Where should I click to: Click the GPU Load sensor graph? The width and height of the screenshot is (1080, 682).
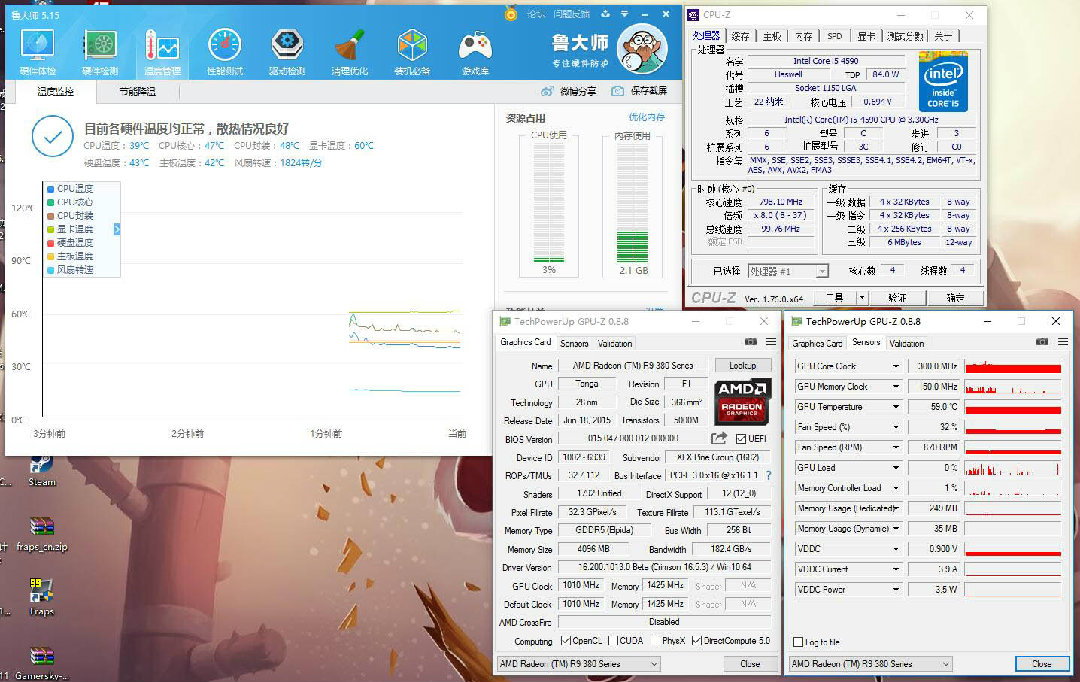pos(1012,468)
